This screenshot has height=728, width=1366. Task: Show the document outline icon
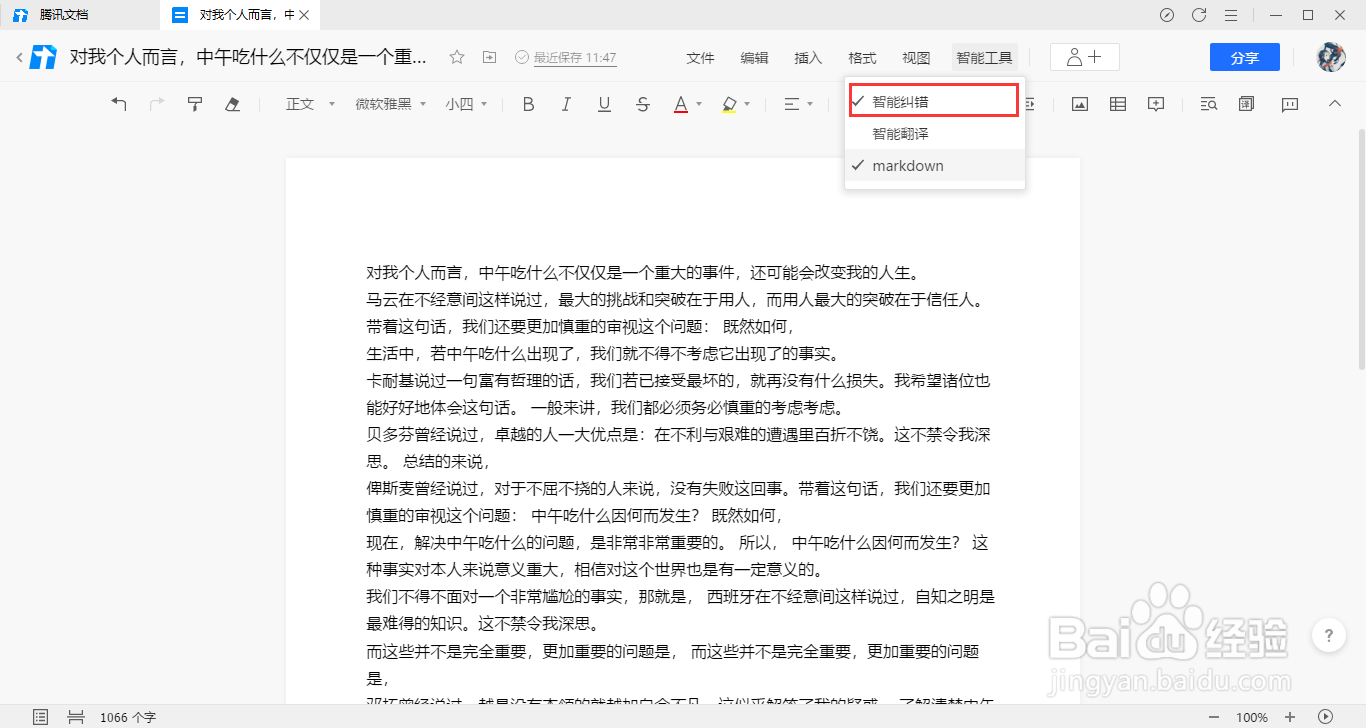pyautogui.click(x=41, y=717)
